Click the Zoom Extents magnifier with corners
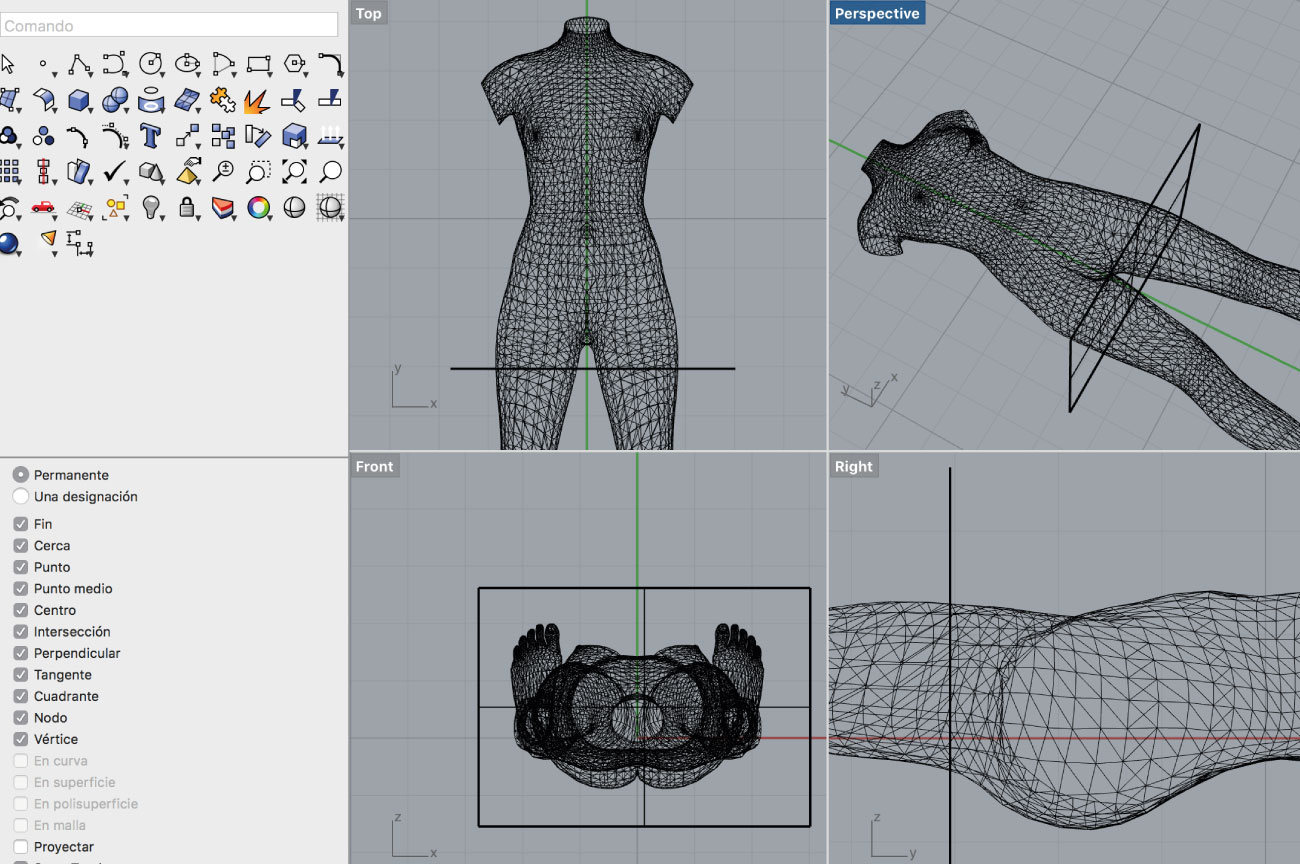 coord(294,171)
